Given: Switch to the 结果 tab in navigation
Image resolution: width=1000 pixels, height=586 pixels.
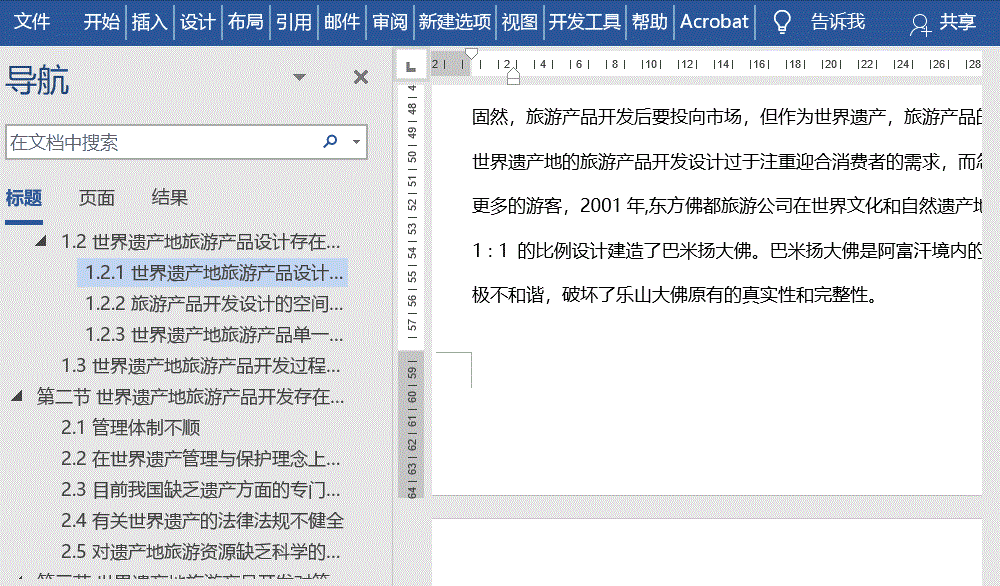Looking at the screenshot, I should (172, 197).
